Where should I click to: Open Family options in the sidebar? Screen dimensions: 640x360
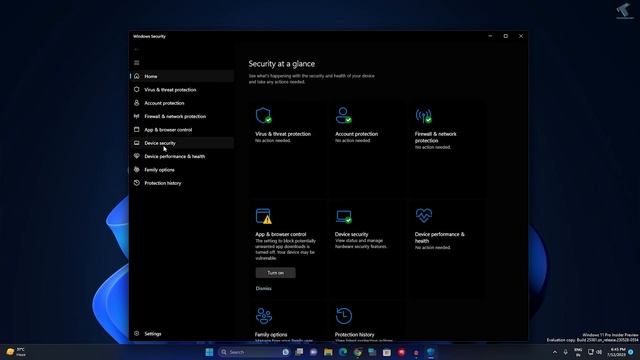(x=182, y=170)
